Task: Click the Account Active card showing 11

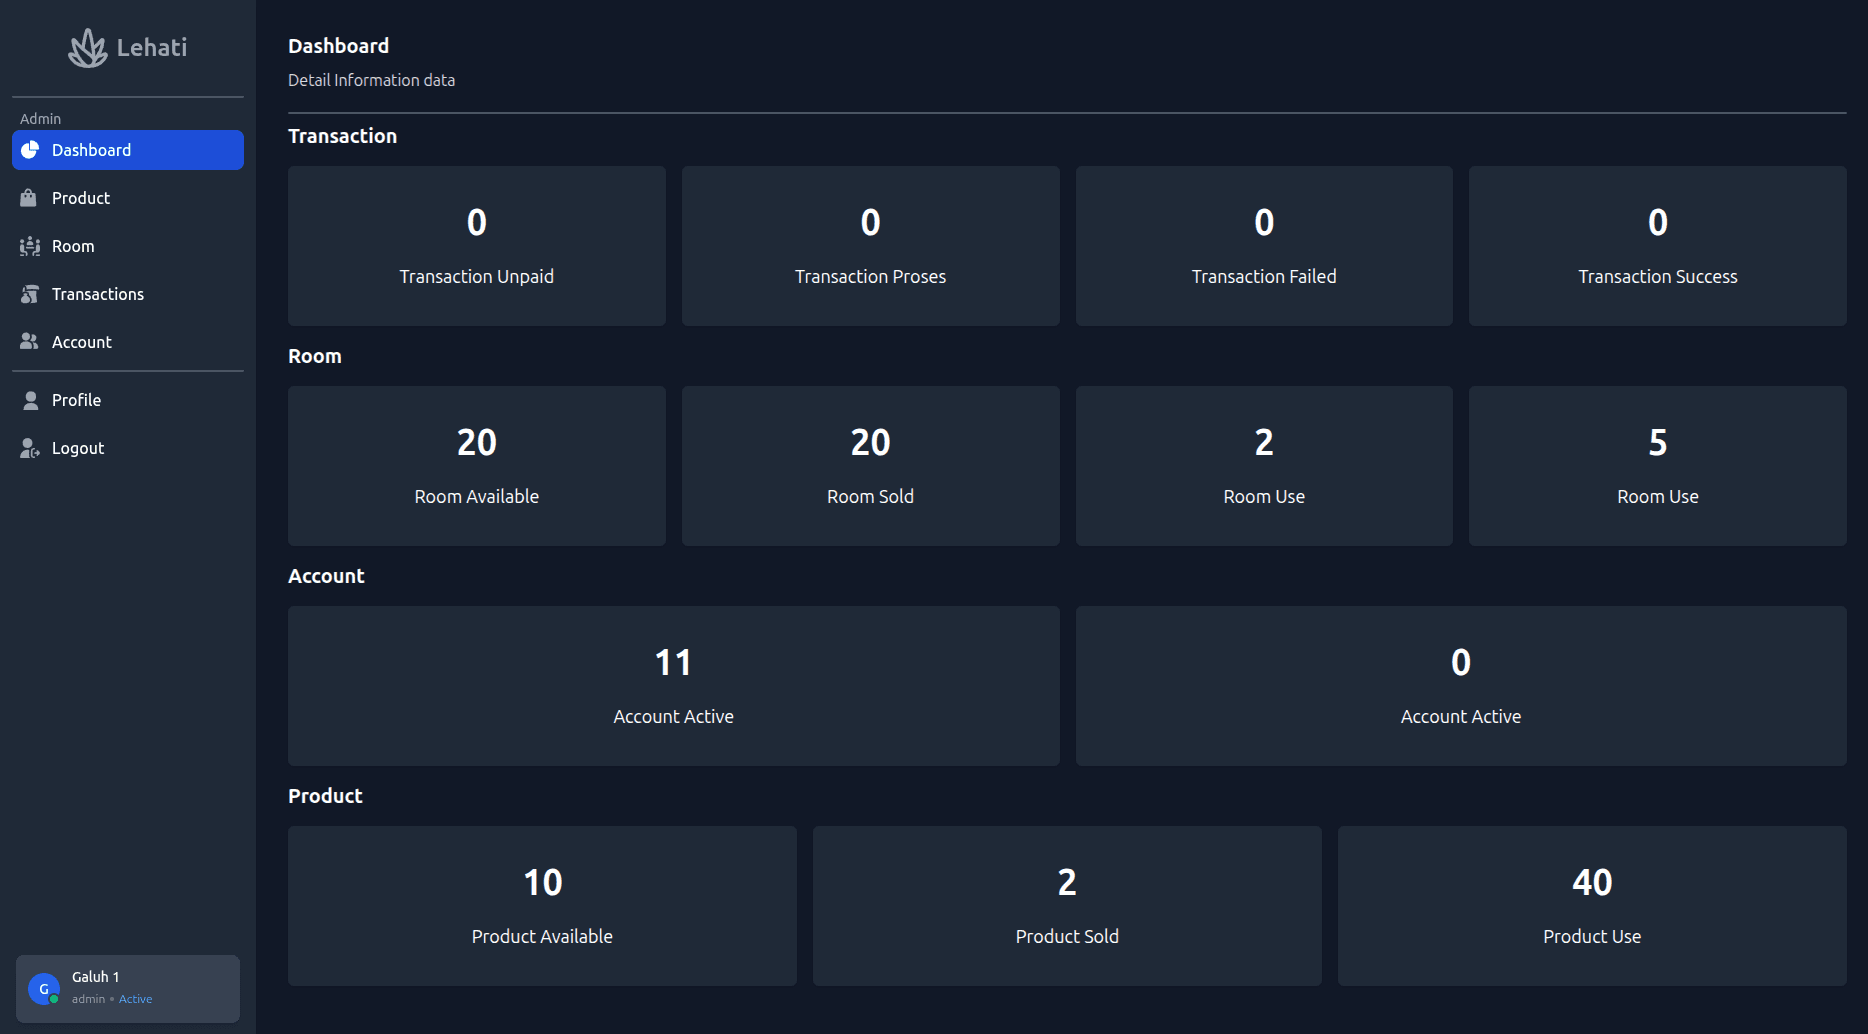Action: [673, 686]
